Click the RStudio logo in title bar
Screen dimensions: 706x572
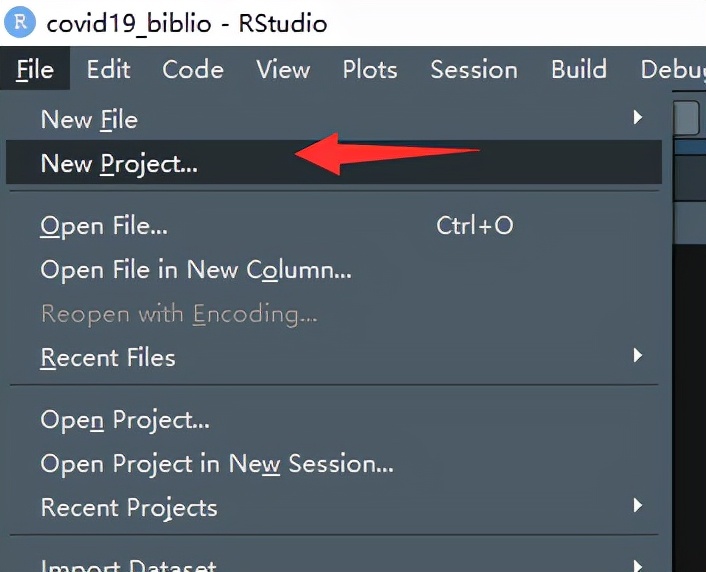point(20,21)
